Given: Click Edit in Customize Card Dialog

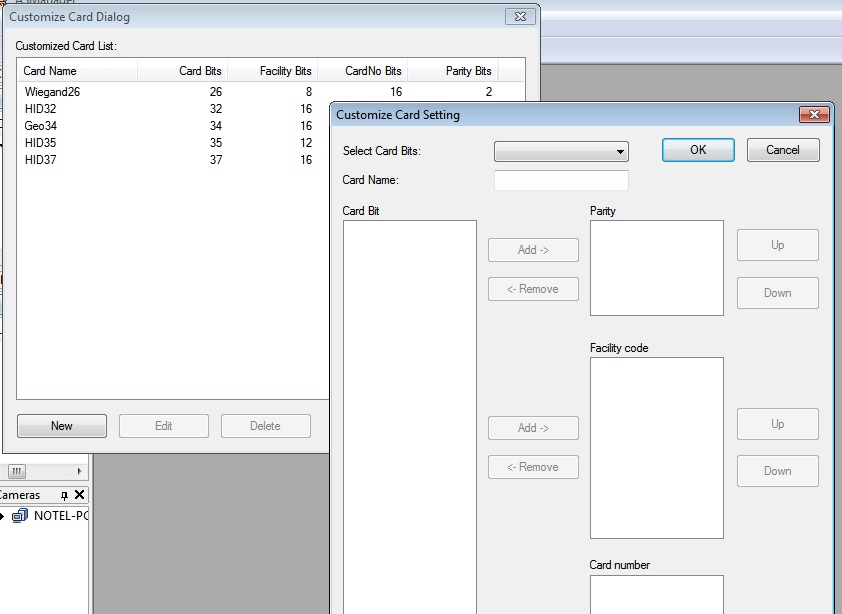Looking at the screenshot, I should click(x=164, y=426).
